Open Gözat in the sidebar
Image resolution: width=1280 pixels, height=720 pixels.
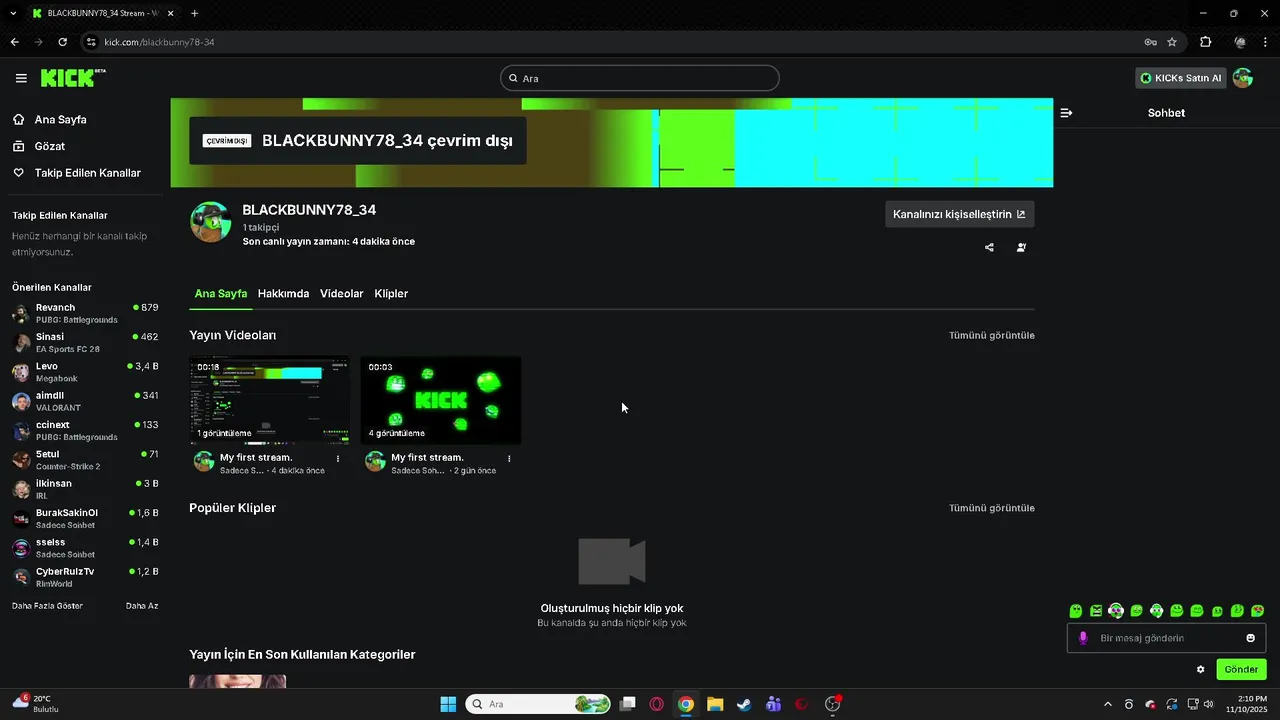pos(49,146)
